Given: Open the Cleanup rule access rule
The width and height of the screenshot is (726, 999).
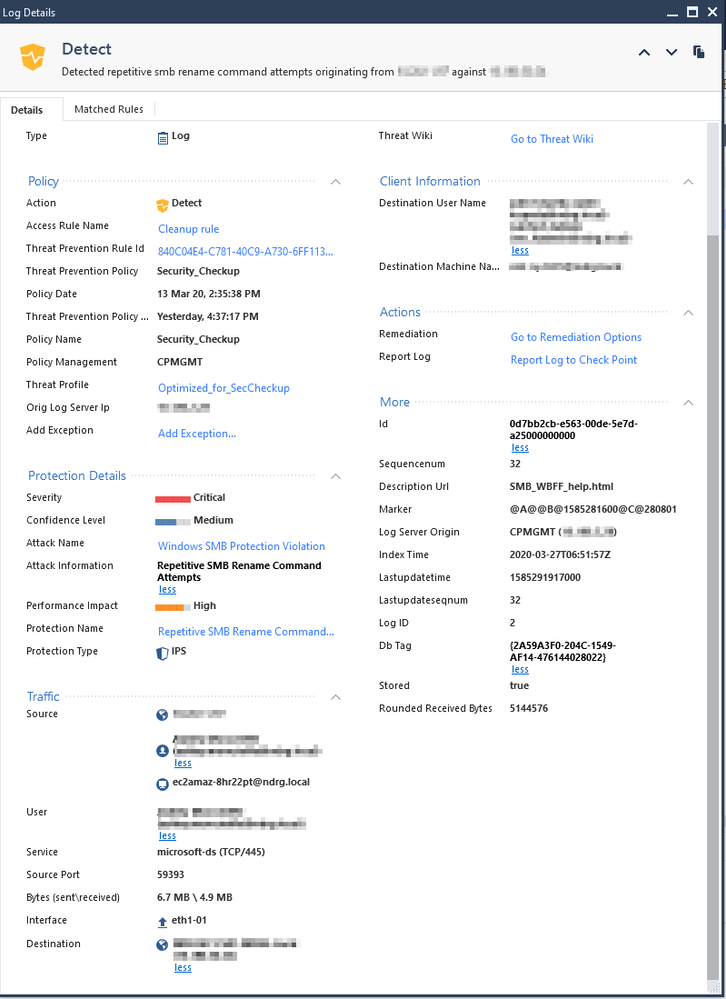Looking at the screenshot, I should [189, 229].
